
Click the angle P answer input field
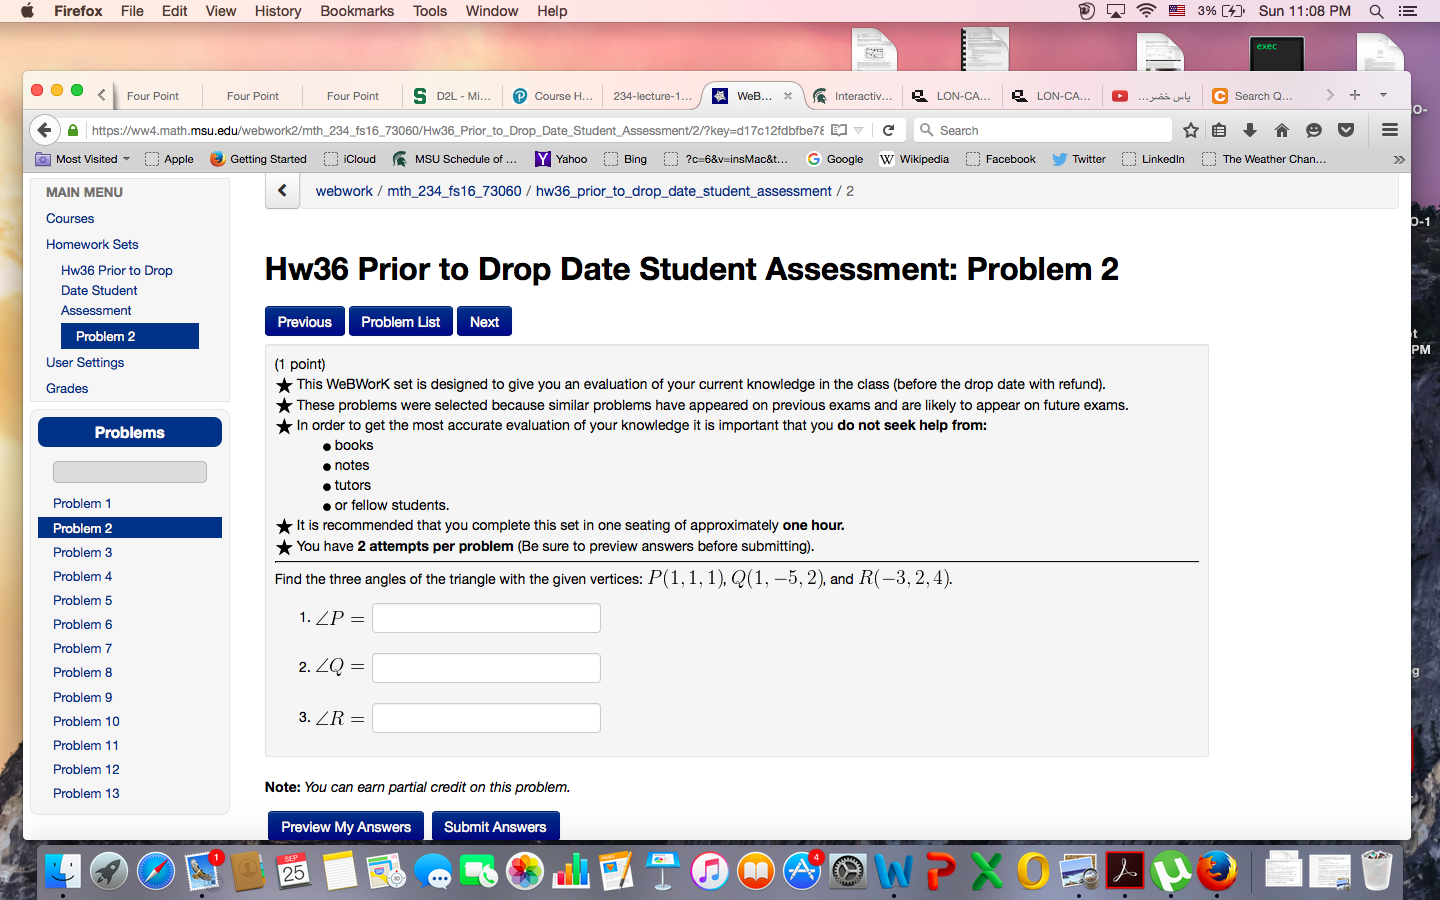click(486, 618)
